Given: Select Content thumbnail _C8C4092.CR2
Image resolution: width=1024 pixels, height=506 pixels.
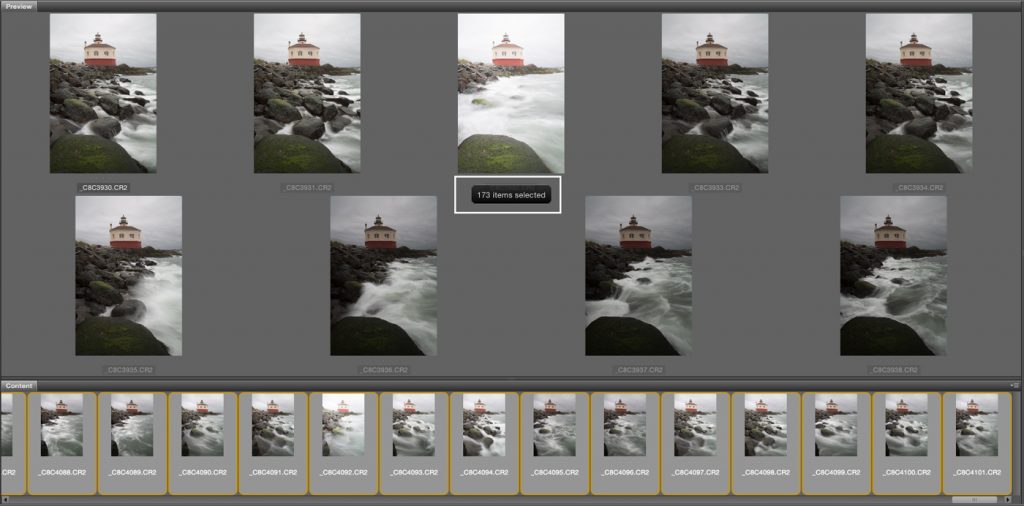Looking at the screenshot, I should (x=344, y=443).
